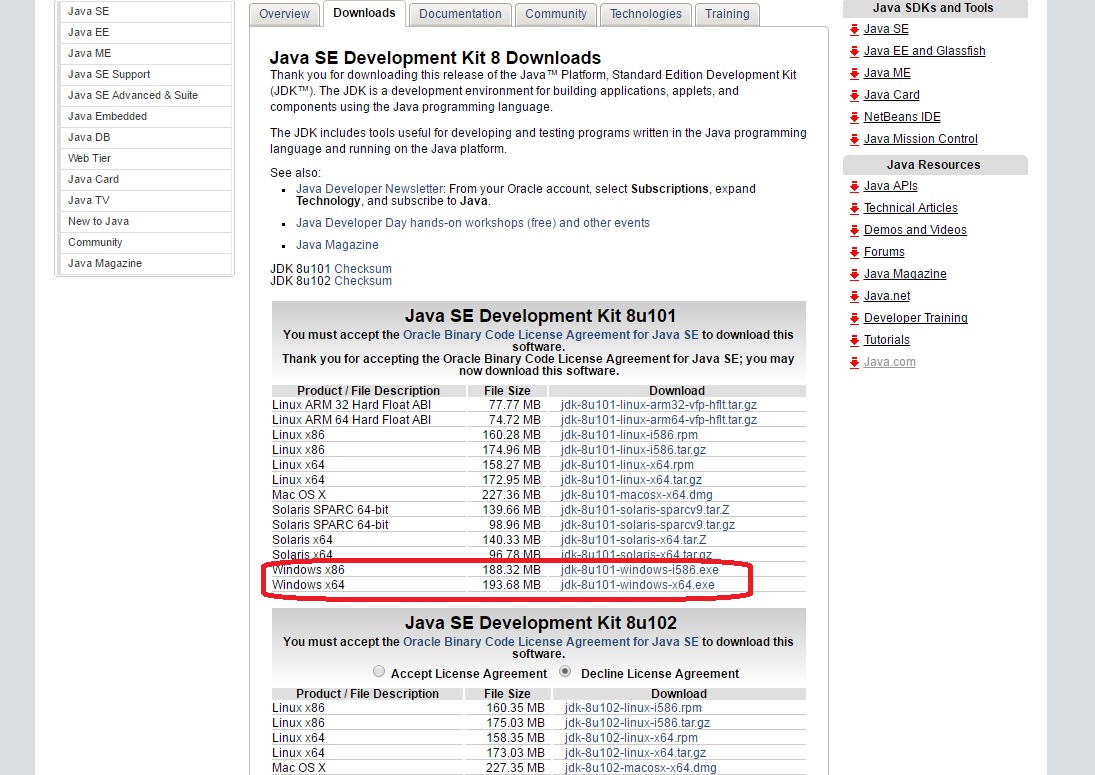
Task: Open Technical Articles link
Action: [911, 208]
